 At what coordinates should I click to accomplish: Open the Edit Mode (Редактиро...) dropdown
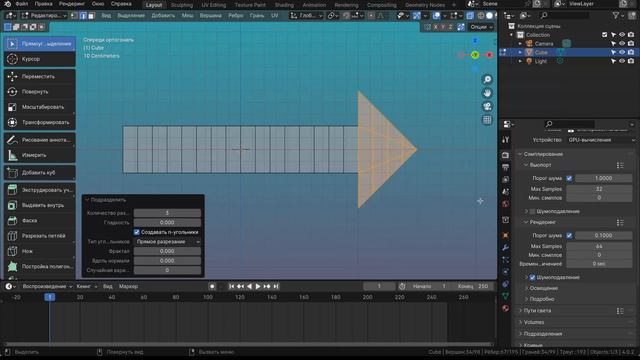pyautogui.click(x=44, y=16)
